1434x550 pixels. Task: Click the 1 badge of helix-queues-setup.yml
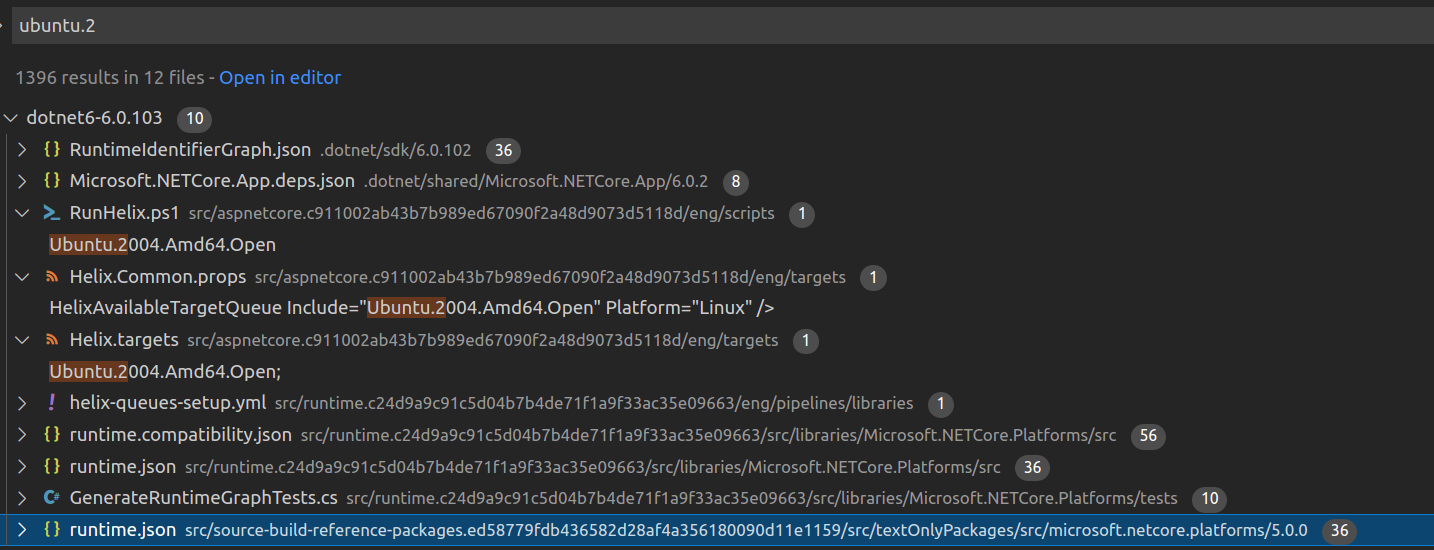point(940,404)
